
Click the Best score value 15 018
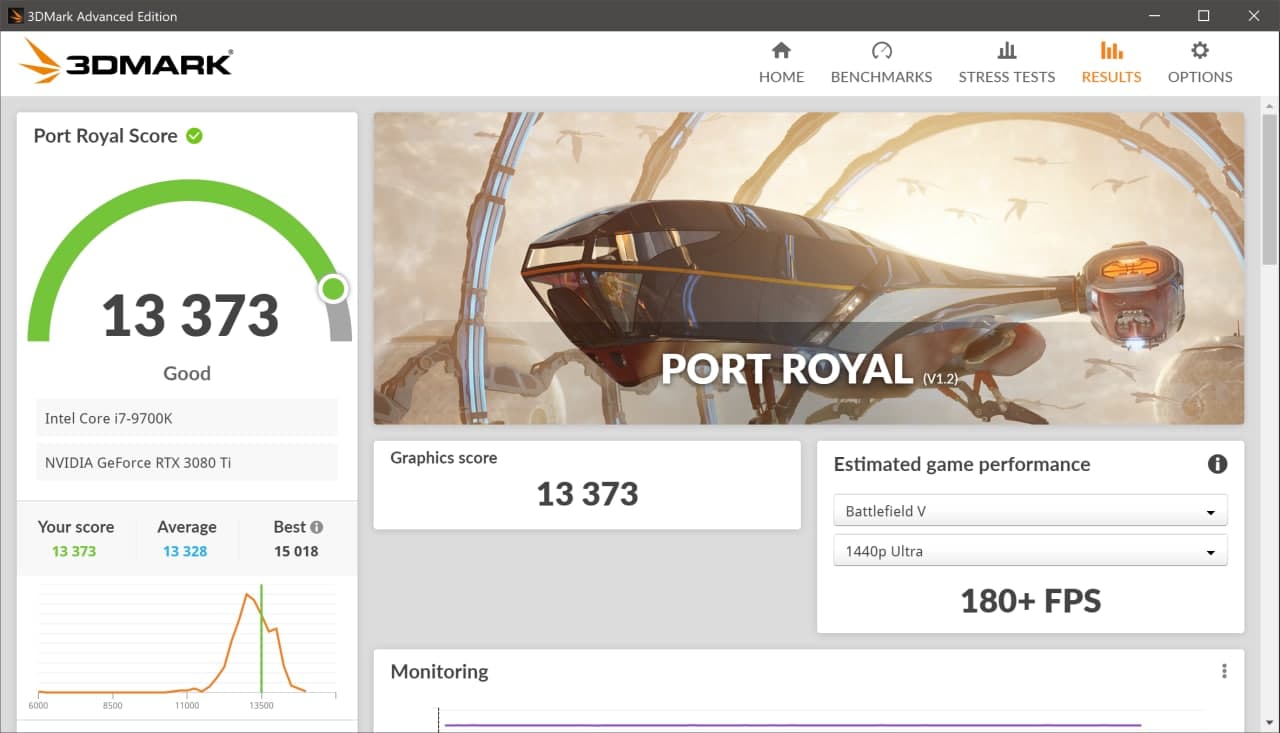296,551
